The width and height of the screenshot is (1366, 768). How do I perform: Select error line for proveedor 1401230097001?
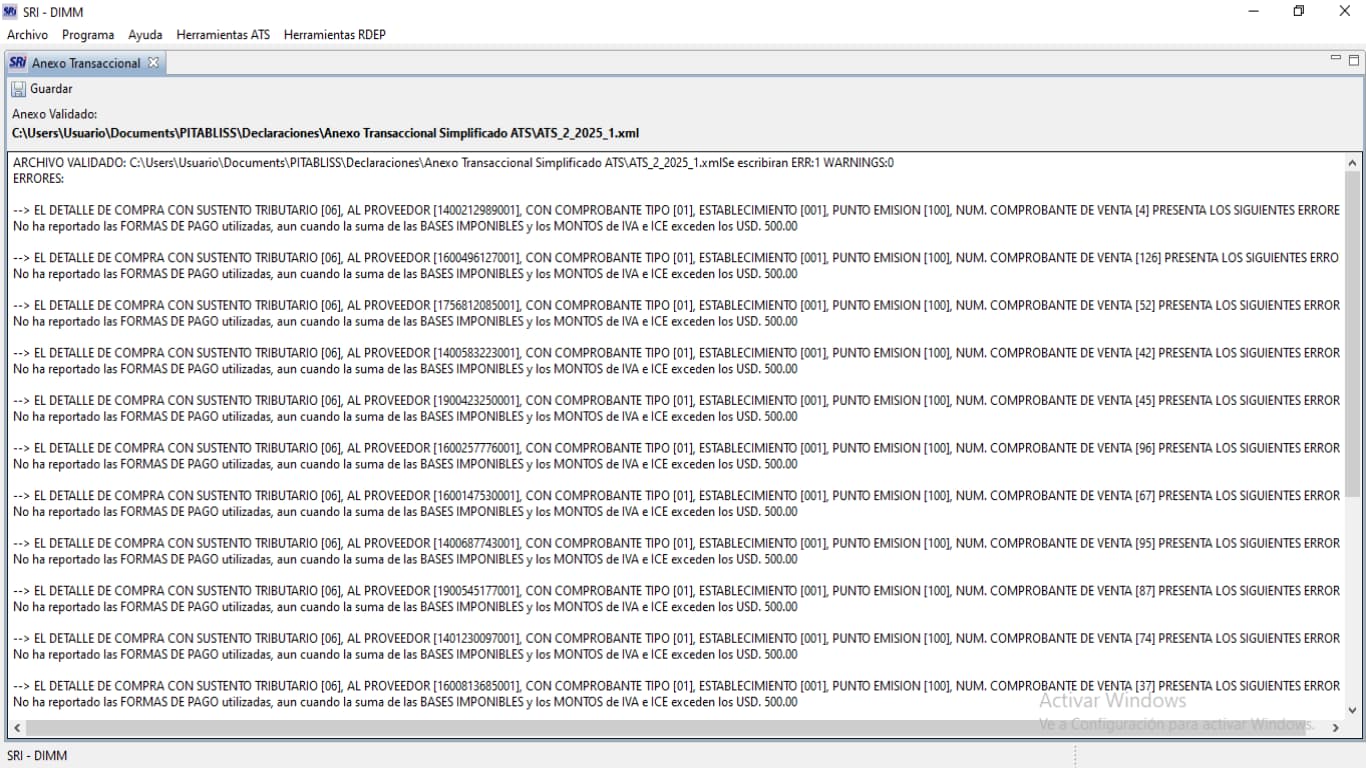tap(676, 638)
